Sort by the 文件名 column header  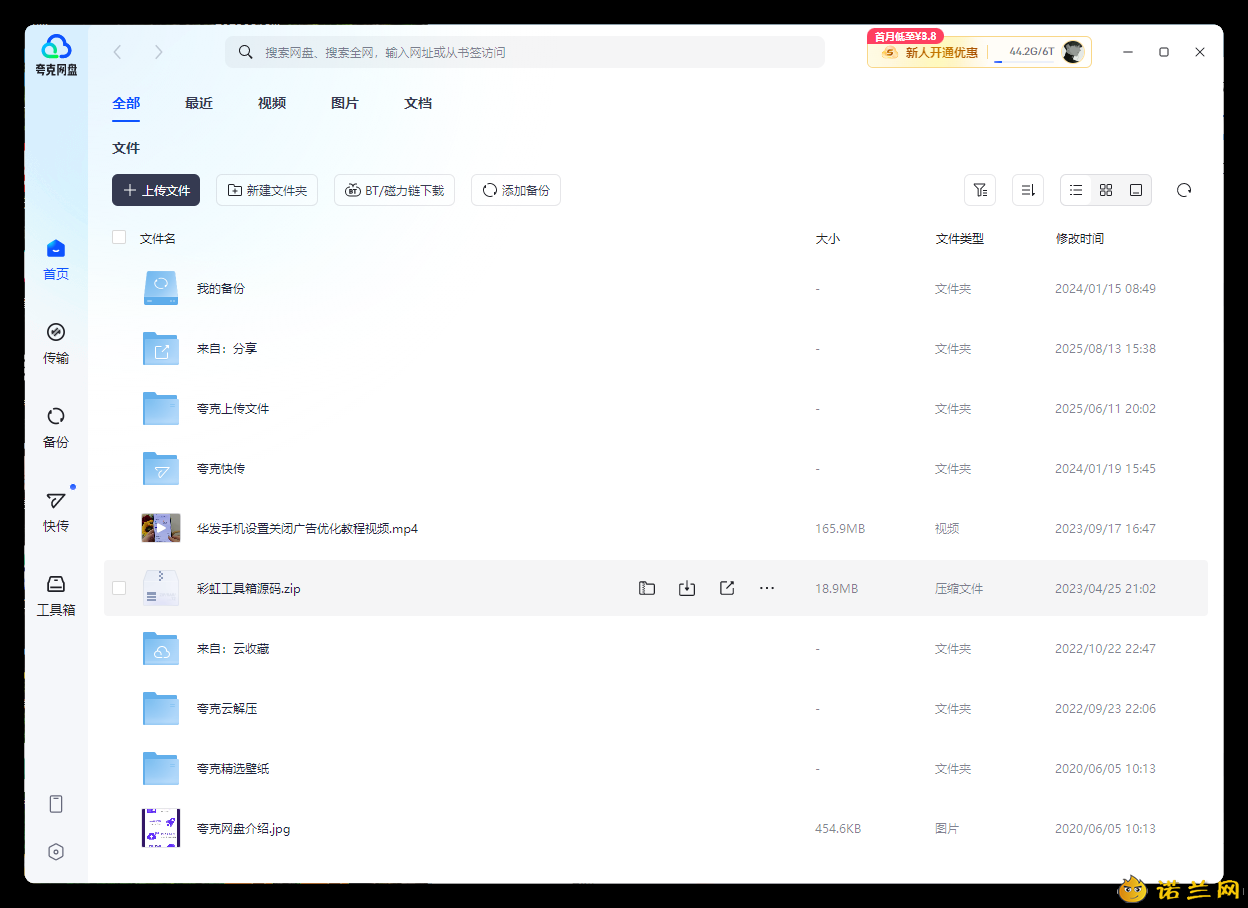click(x=158, y=238)
